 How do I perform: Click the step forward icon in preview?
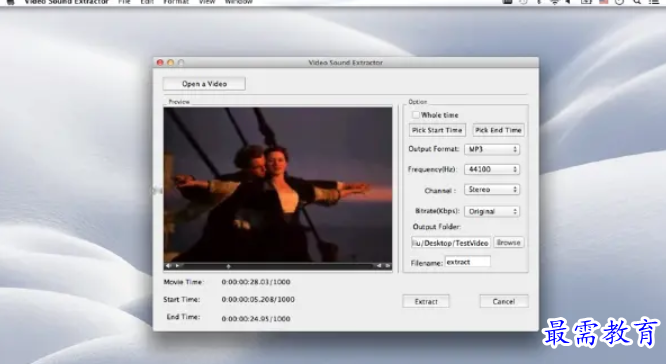pyautogui.click(x=387, y=266)
